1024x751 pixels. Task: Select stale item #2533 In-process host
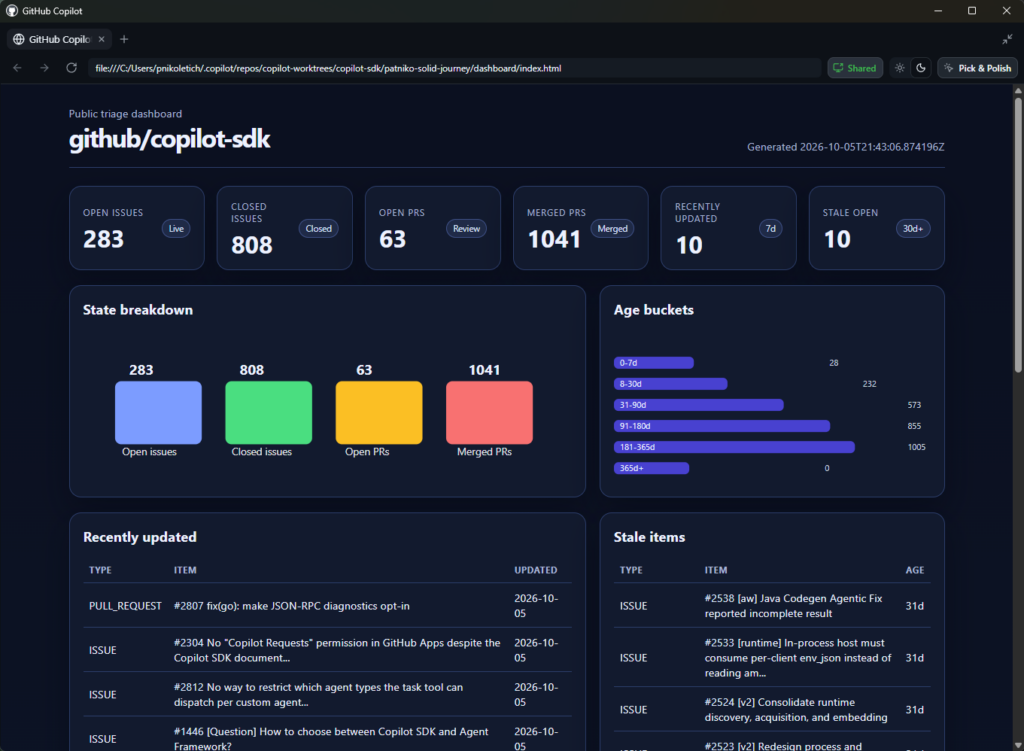coord(772,658)
